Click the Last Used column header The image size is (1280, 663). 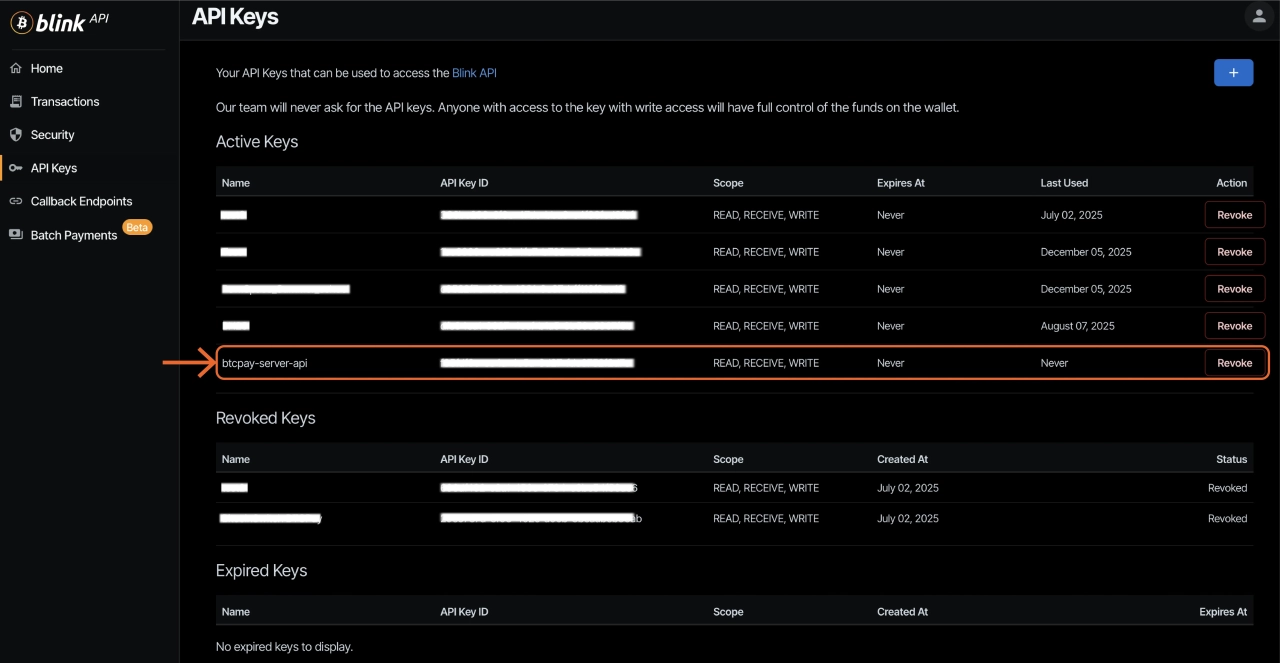coord(1064,183)
